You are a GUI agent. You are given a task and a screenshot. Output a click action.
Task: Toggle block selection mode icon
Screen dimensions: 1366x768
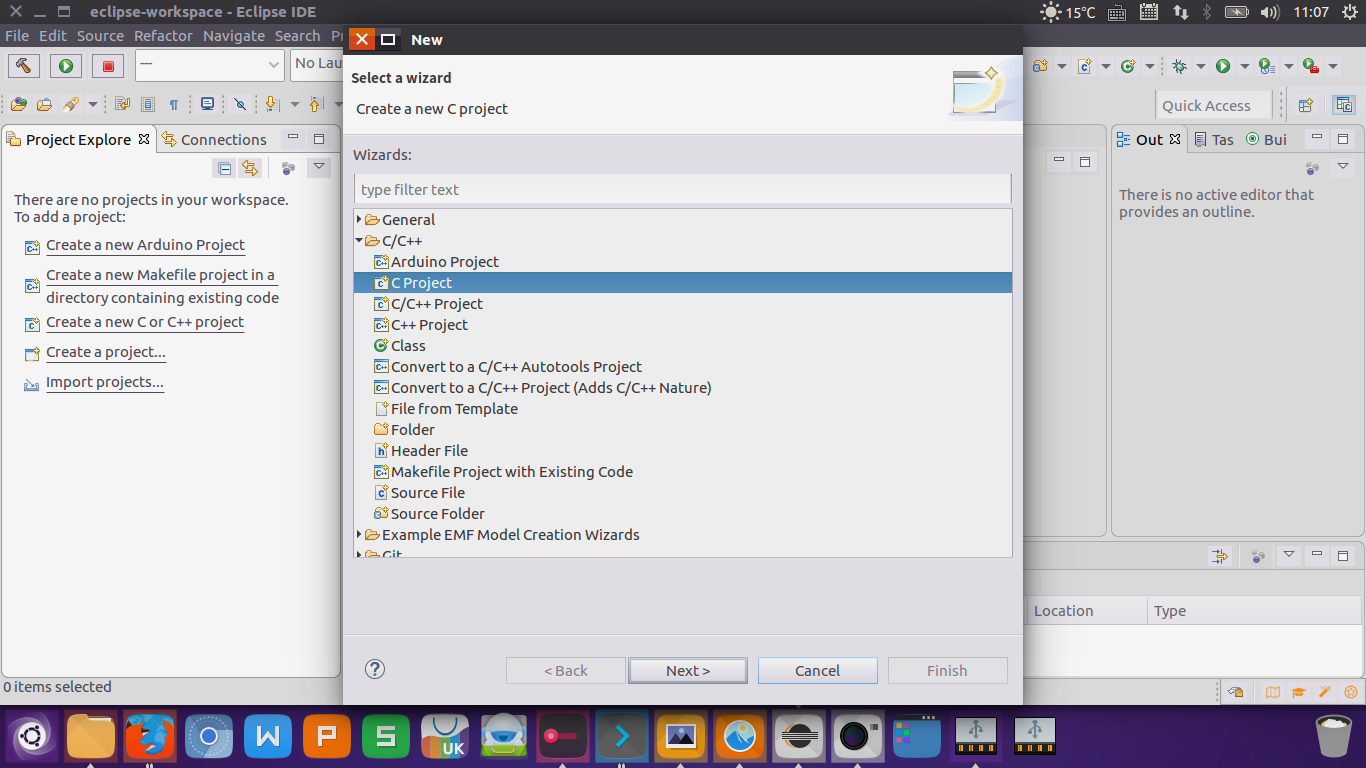(x=148, y=104)
